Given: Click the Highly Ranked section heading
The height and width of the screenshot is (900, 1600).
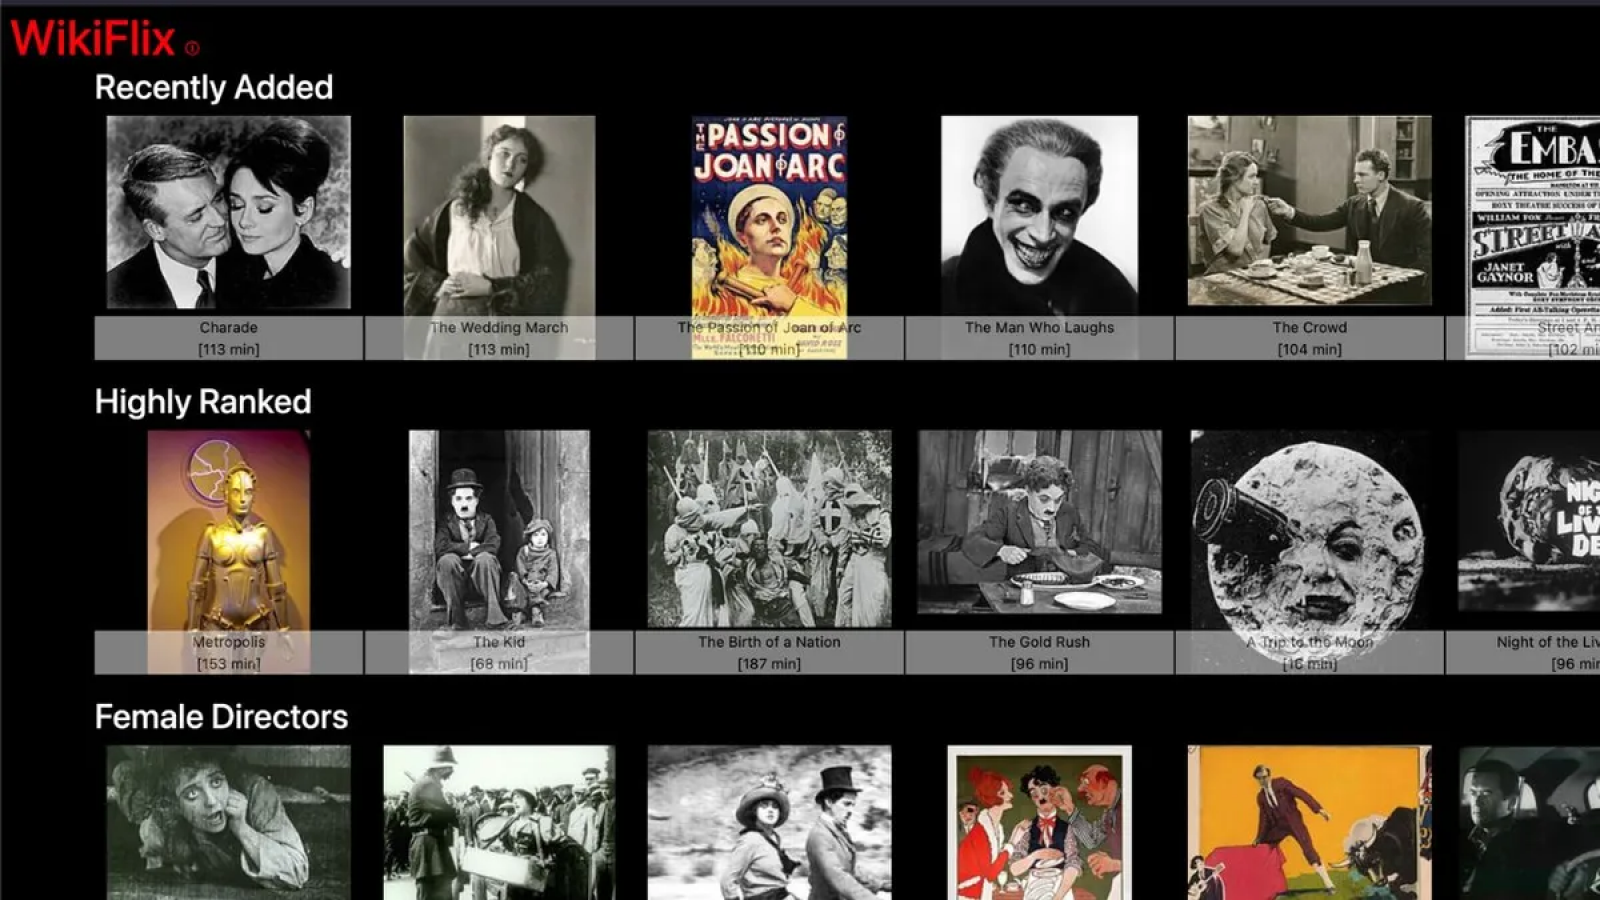Looking at the screenshot, I should pos(202,402).
